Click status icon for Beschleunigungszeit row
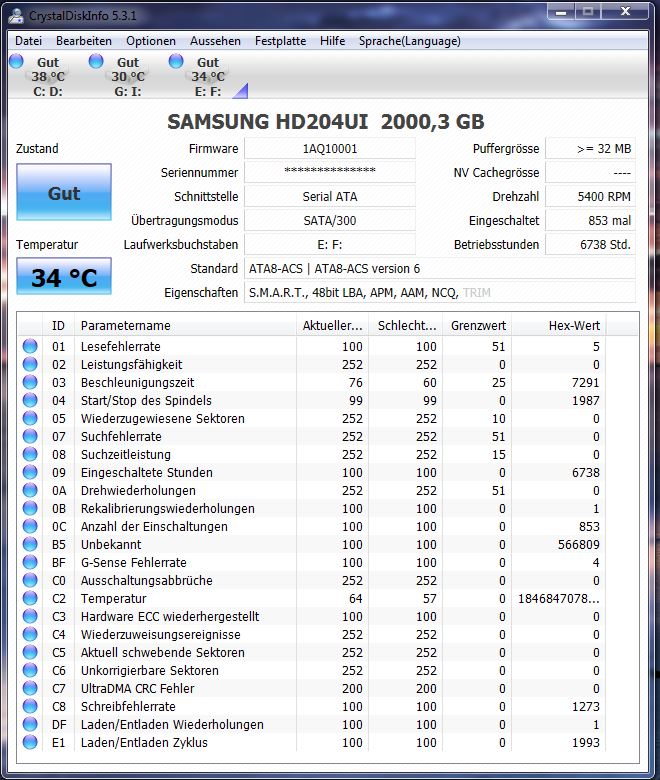Viewport: 660px width, 780px height. 30,382
